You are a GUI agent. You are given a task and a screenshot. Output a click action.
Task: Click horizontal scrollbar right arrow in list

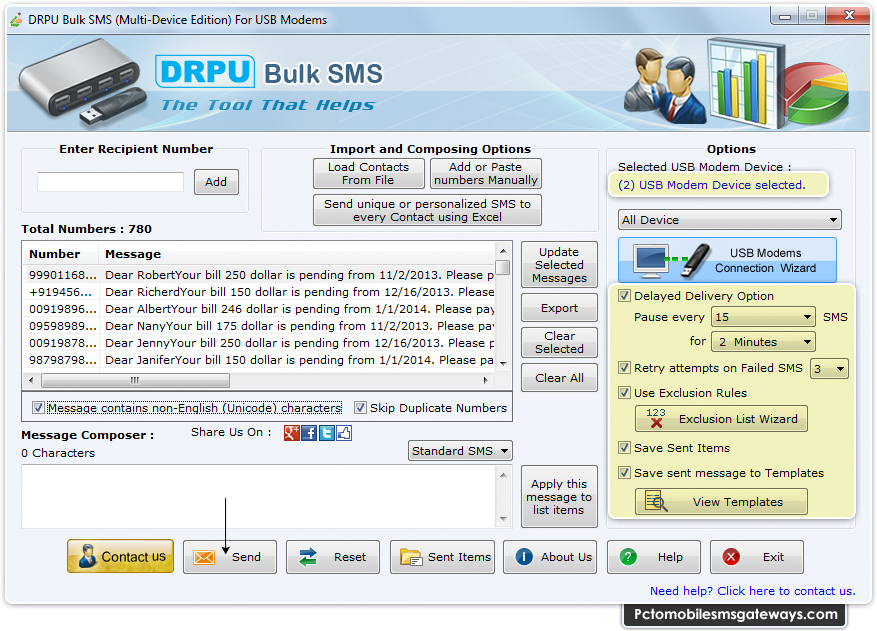click(x=485, y=380)
